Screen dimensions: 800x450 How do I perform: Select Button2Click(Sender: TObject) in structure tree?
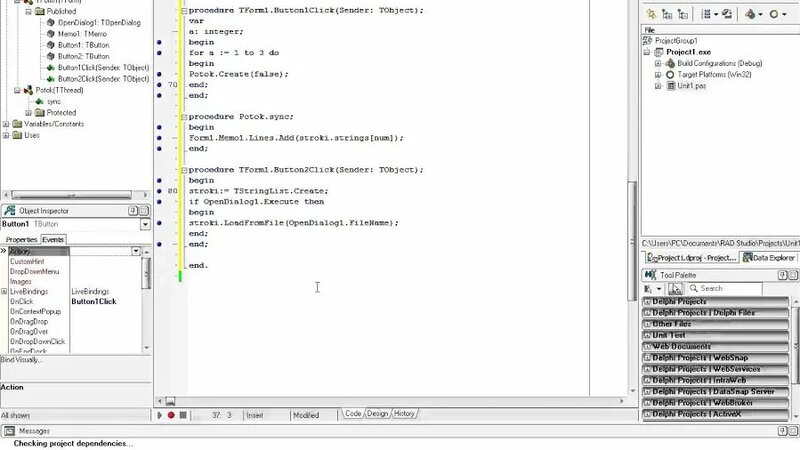104,79
